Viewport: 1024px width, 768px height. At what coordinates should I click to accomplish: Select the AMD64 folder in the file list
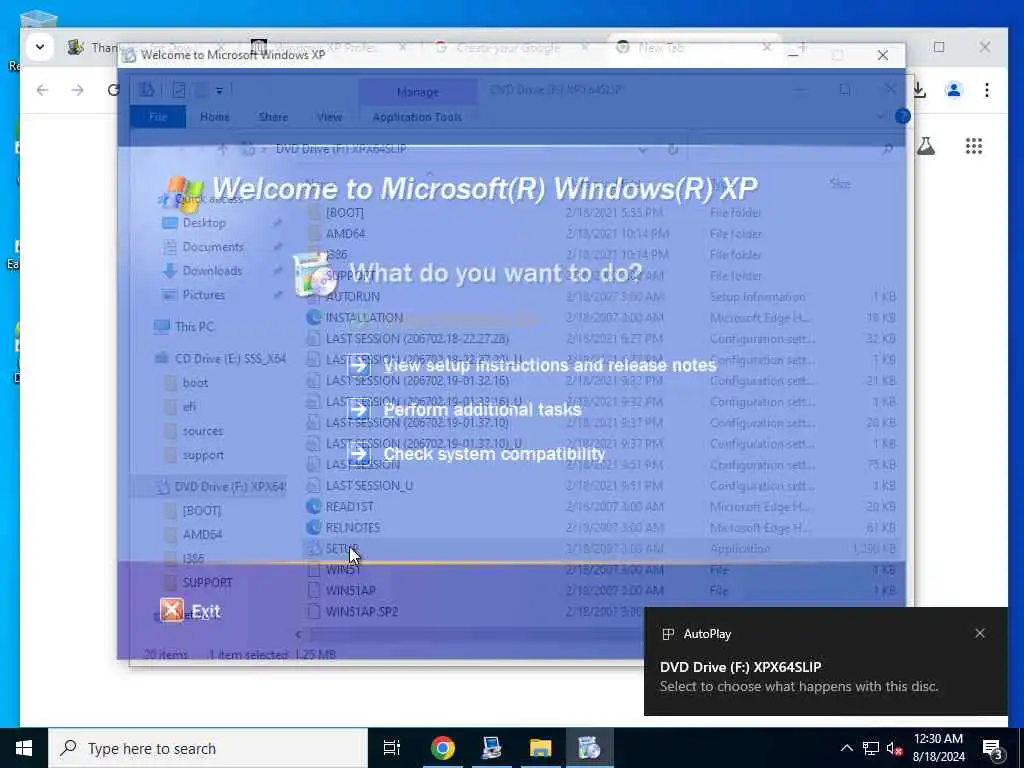coord(345,233)
